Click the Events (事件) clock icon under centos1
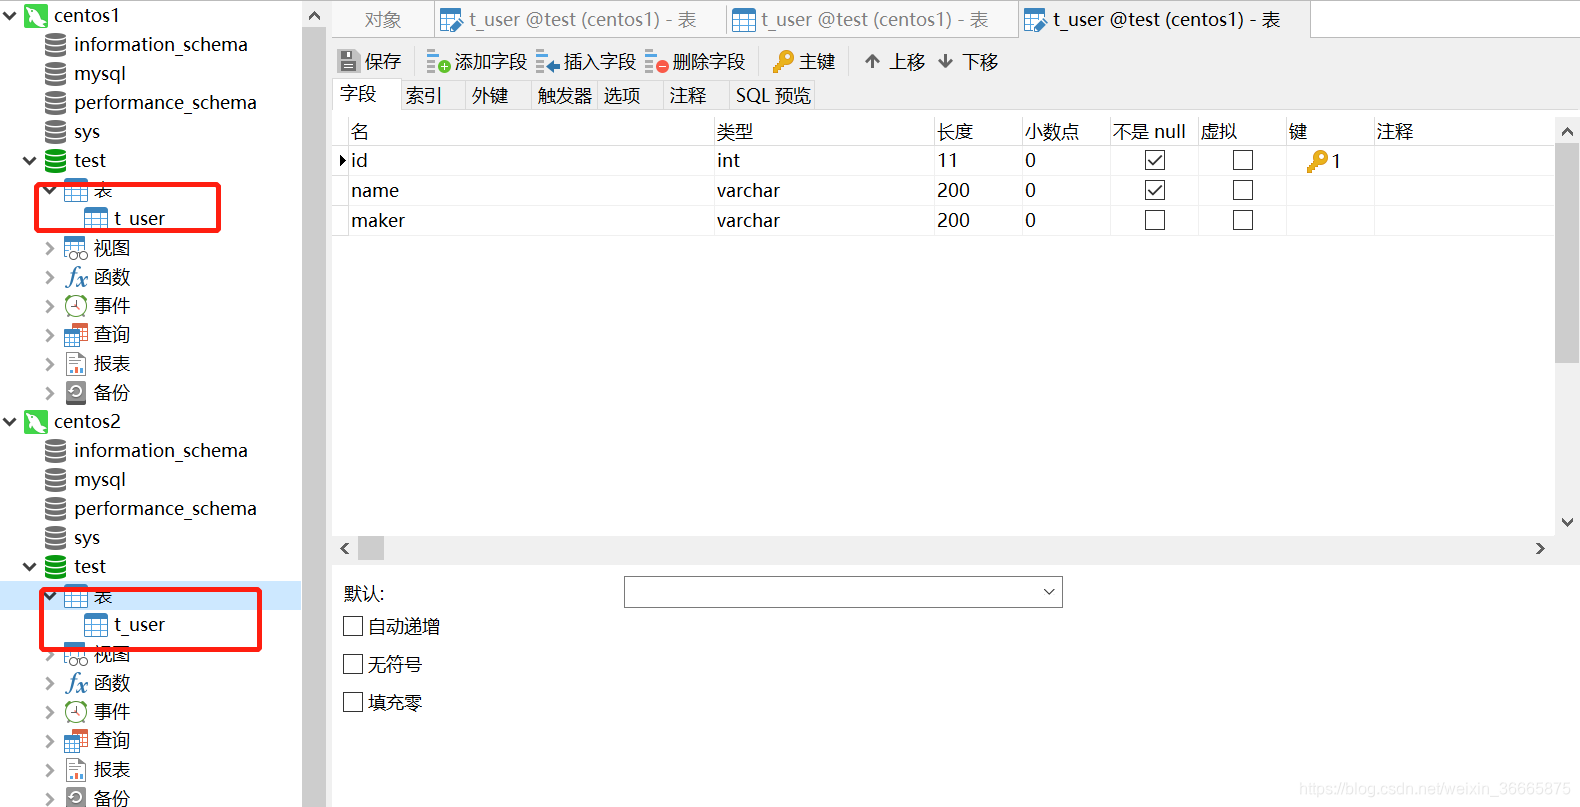 pos(76,305)
